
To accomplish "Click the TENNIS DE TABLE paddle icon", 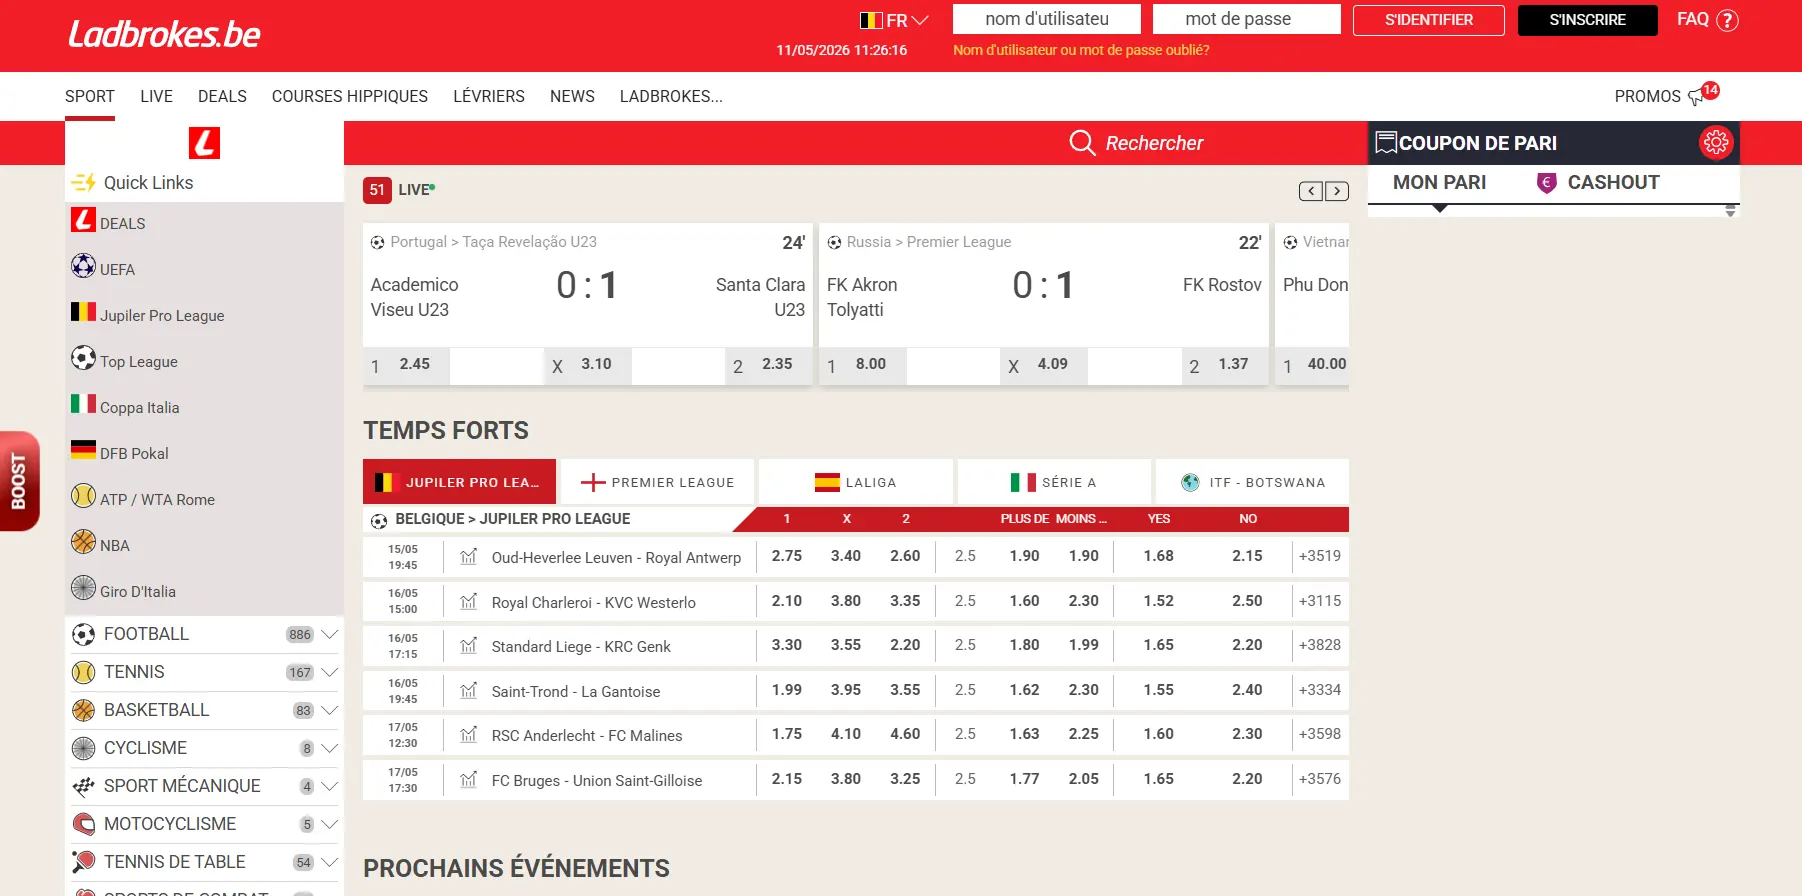I will pyautogui.click(x=84, y=862).
